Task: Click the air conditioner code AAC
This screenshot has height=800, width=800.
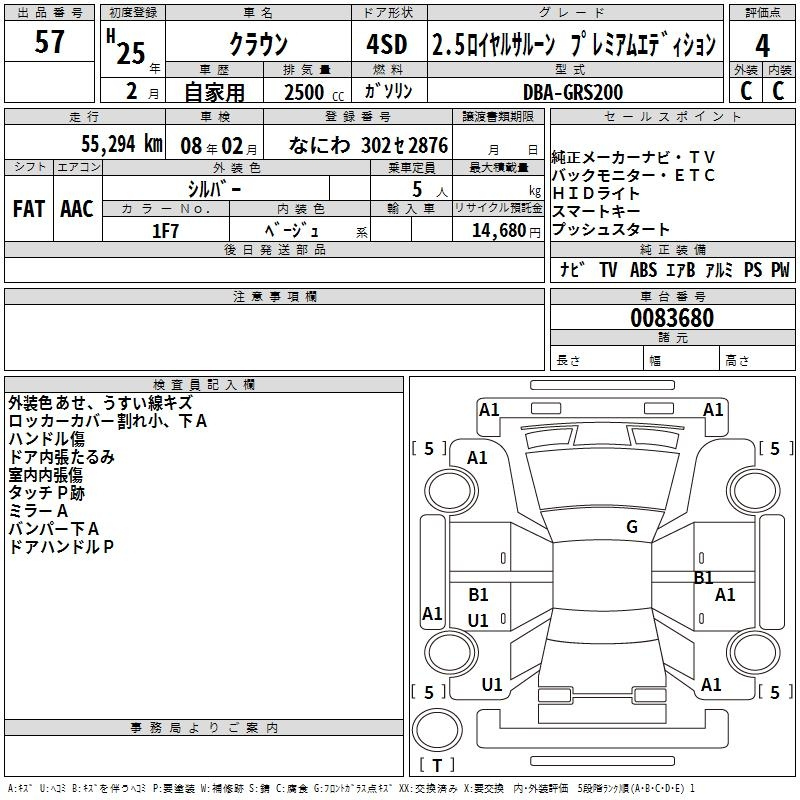Action: tap(77, 209)
